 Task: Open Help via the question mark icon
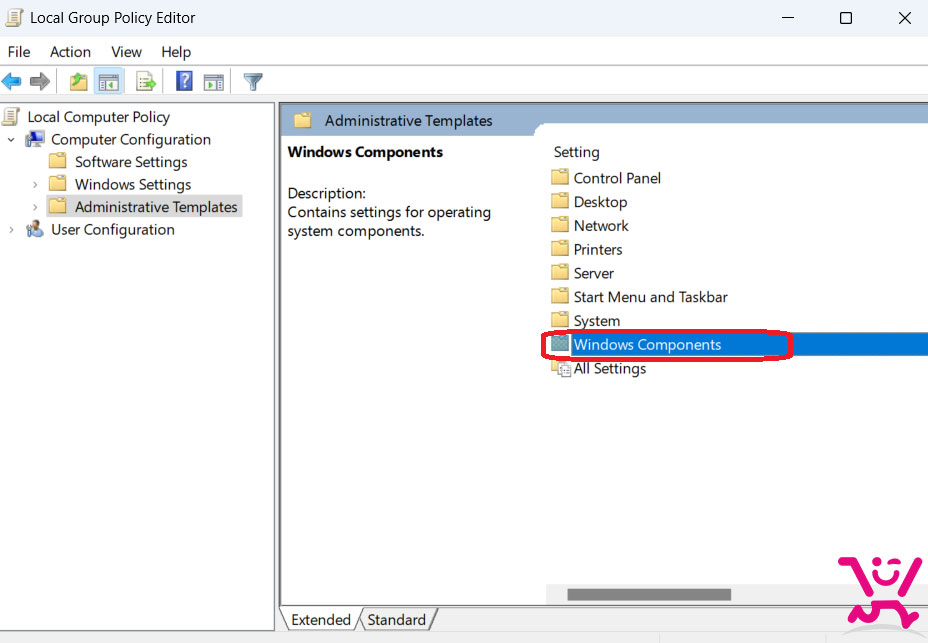184,81
